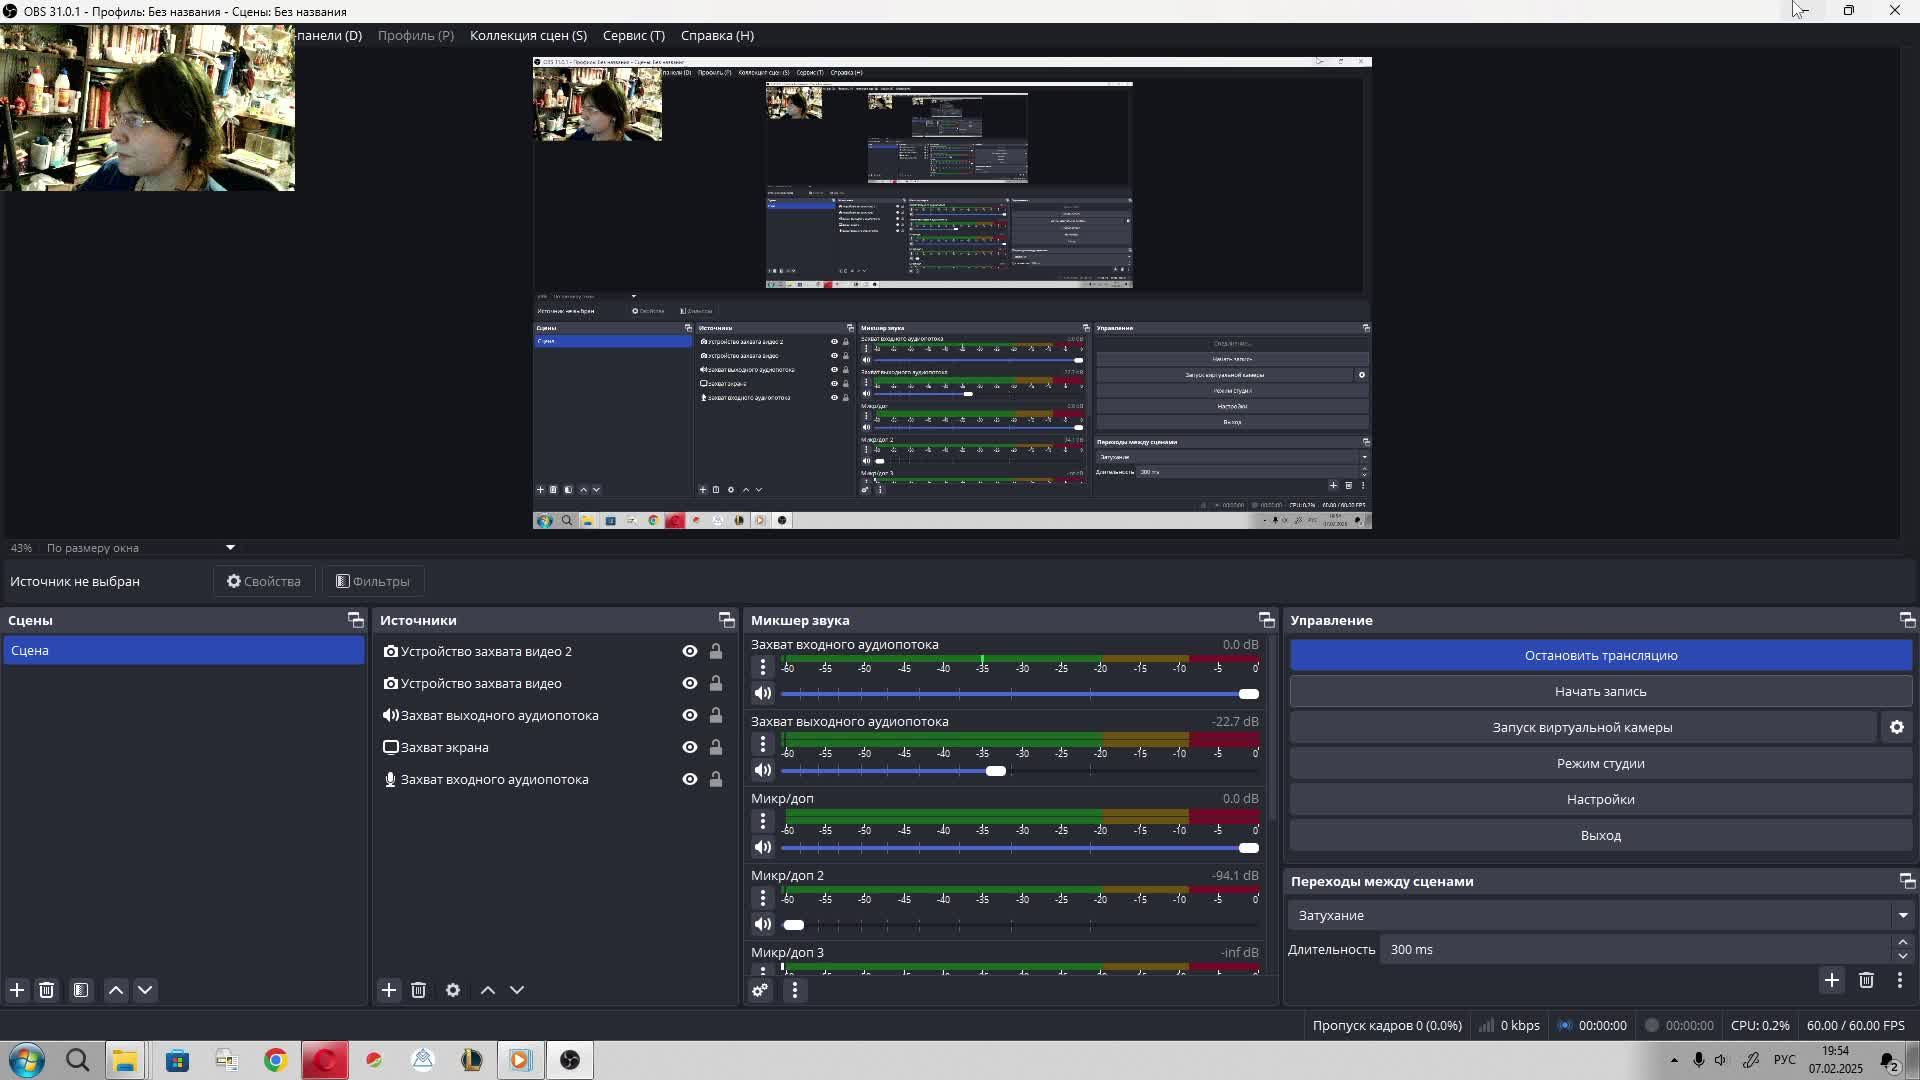
Task: Hide Захват экрана source with eye
Action: point(689,747)
